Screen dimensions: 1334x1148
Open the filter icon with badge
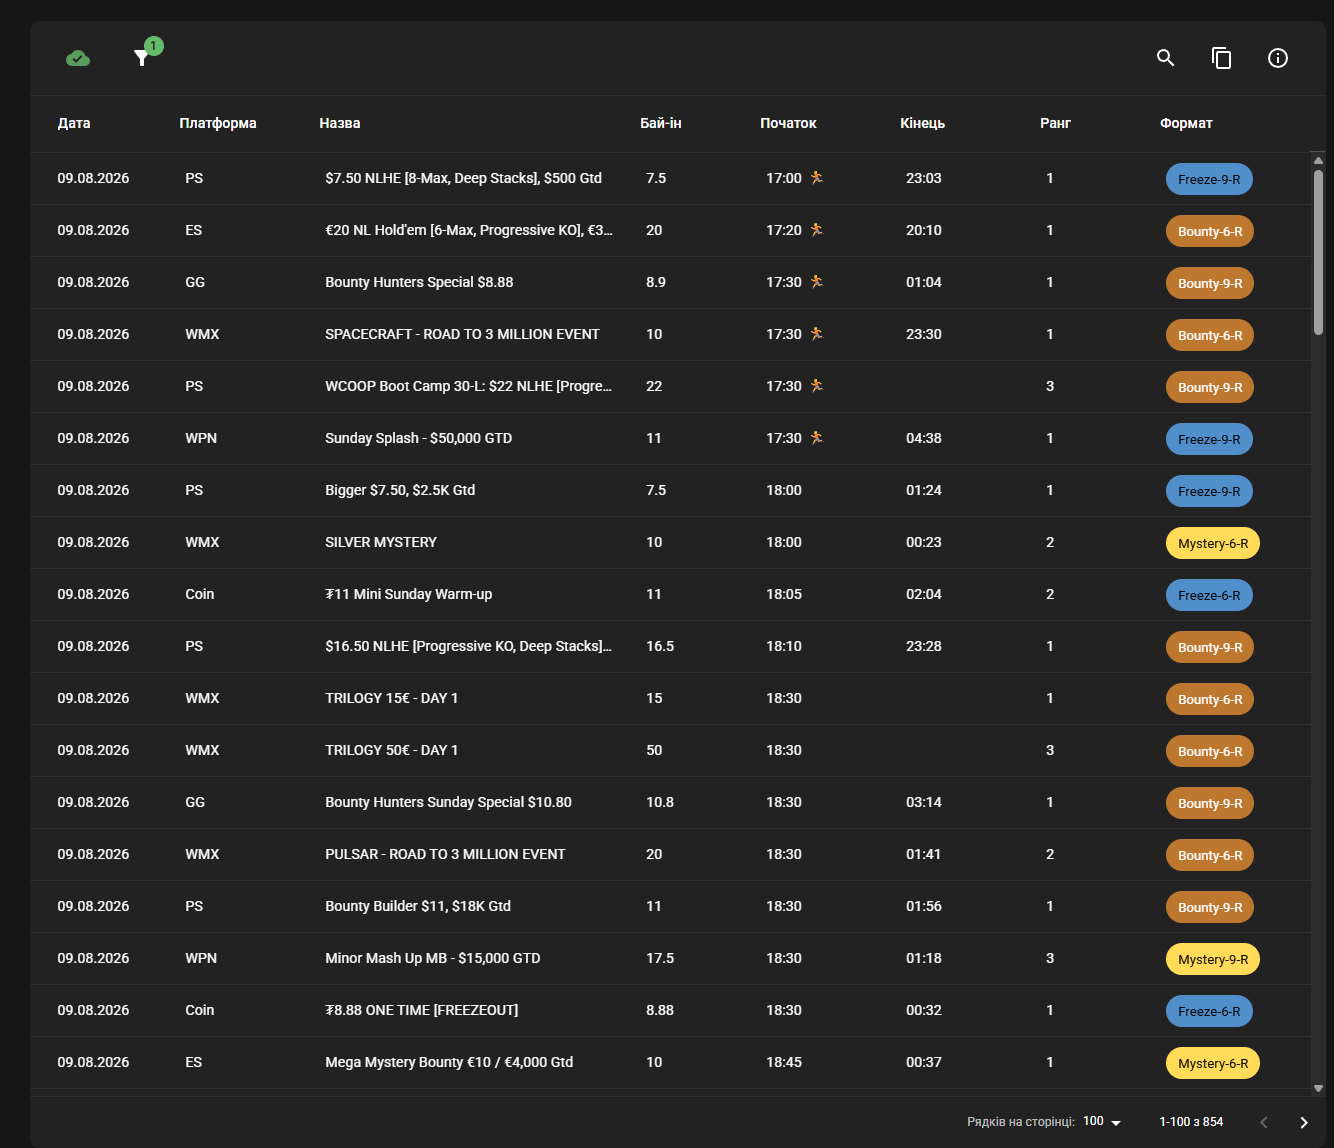[x=142, y=58]
